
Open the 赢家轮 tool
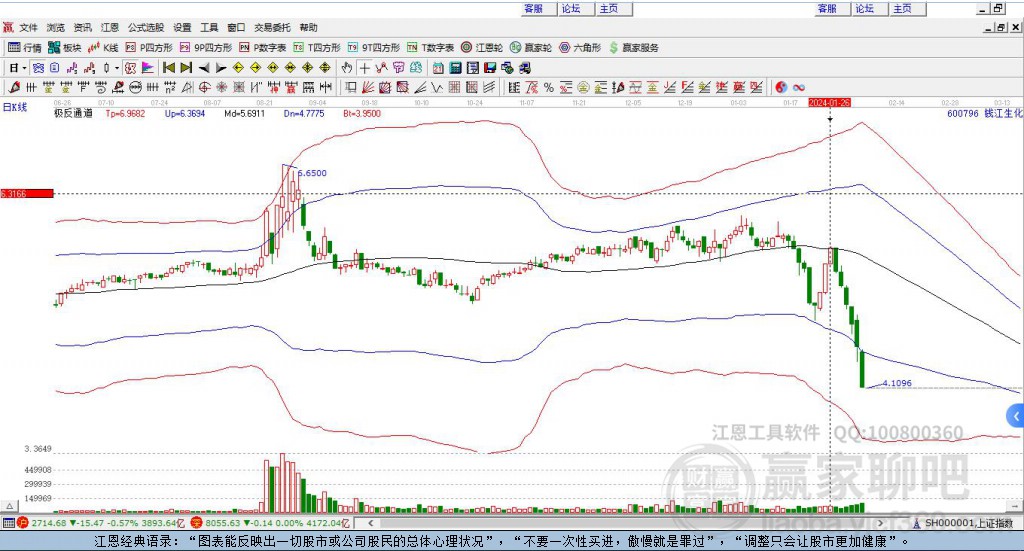coord(531,48)
